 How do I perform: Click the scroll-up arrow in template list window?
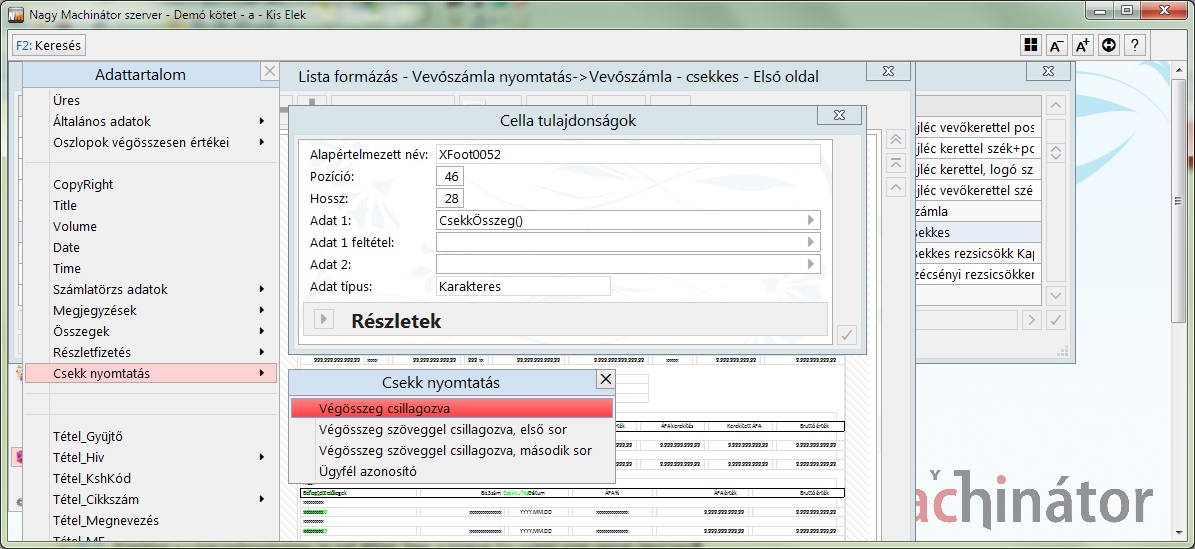pyautogui.click(x=1056, y=106)
